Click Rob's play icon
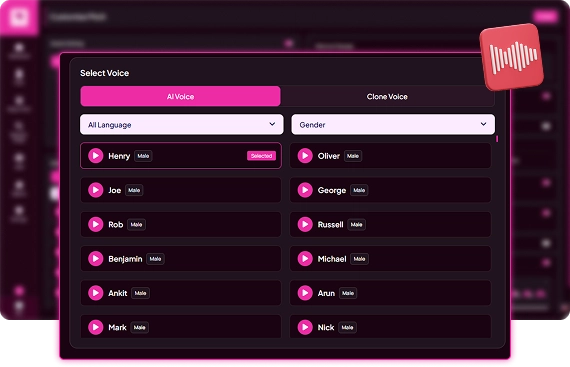This screenshot has height=367, width=570. click(96, 225)
